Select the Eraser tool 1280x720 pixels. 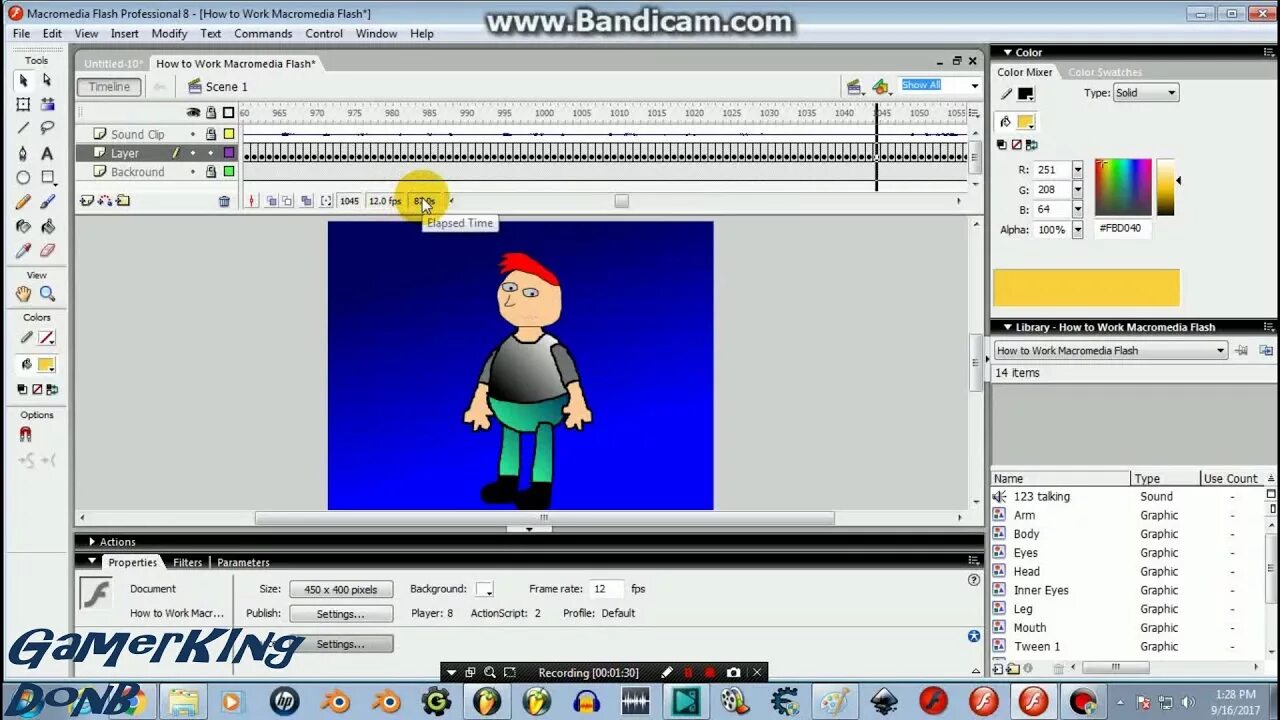point(47,251)
